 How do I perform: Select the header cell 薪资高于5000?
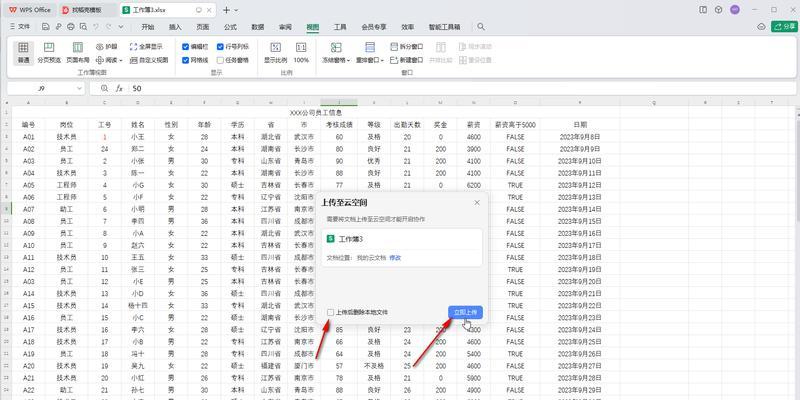(x=515, y=124)
